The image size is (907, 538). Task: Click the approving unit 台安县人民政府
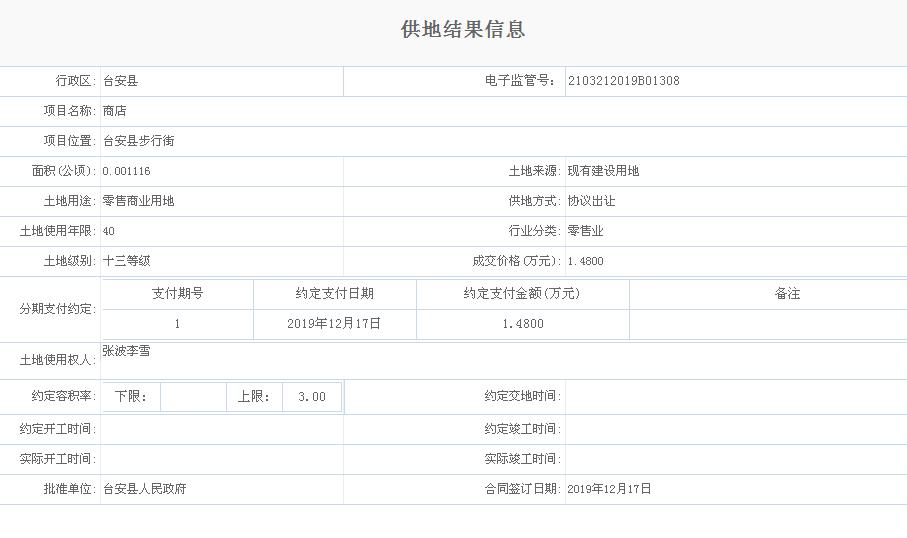tap(145, 489)
